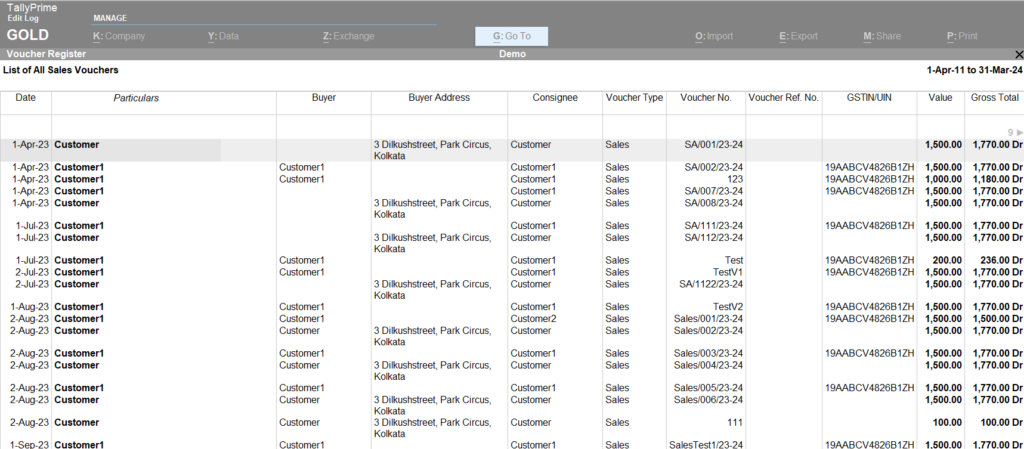Click the Particulars column header

[x=136, y=98]
